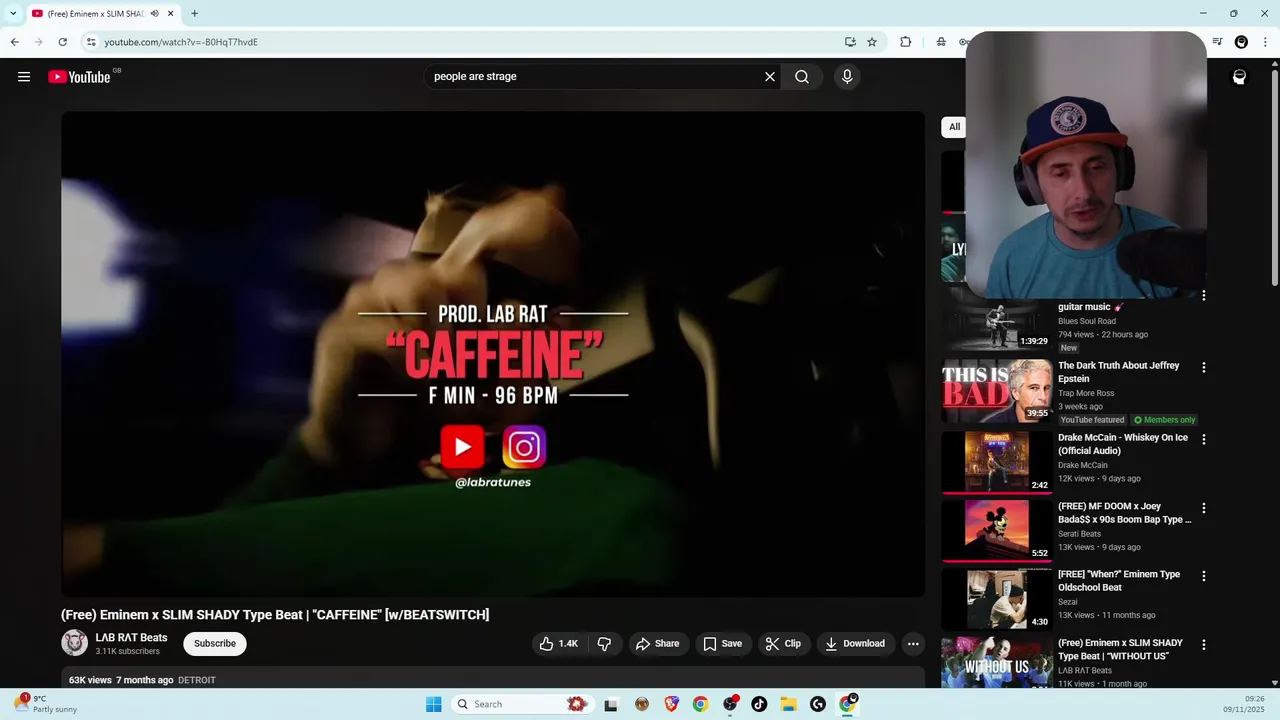
Task: Select the All filter chip
Action: (x=954, y=127)
